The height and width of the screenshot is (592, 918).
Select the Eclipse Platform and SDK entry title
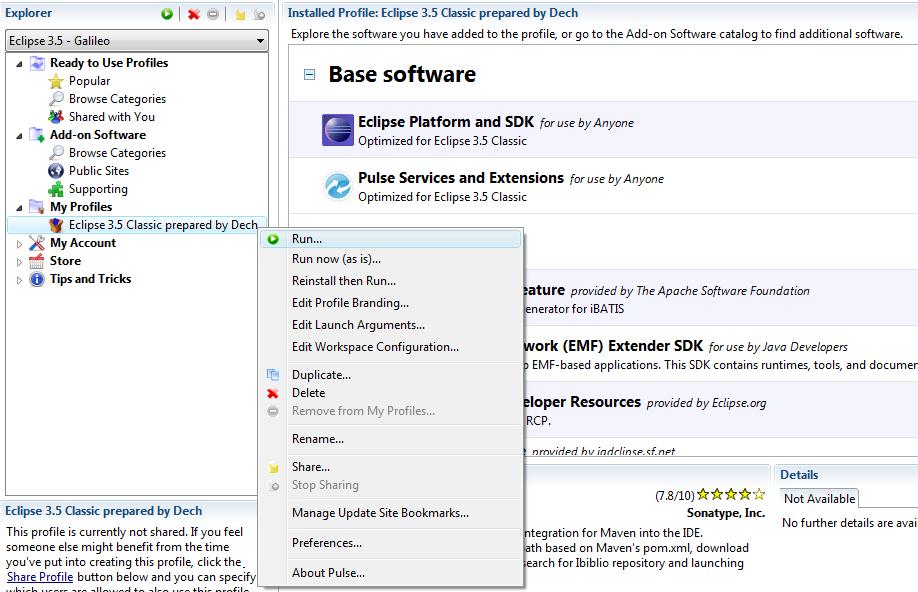446,122
